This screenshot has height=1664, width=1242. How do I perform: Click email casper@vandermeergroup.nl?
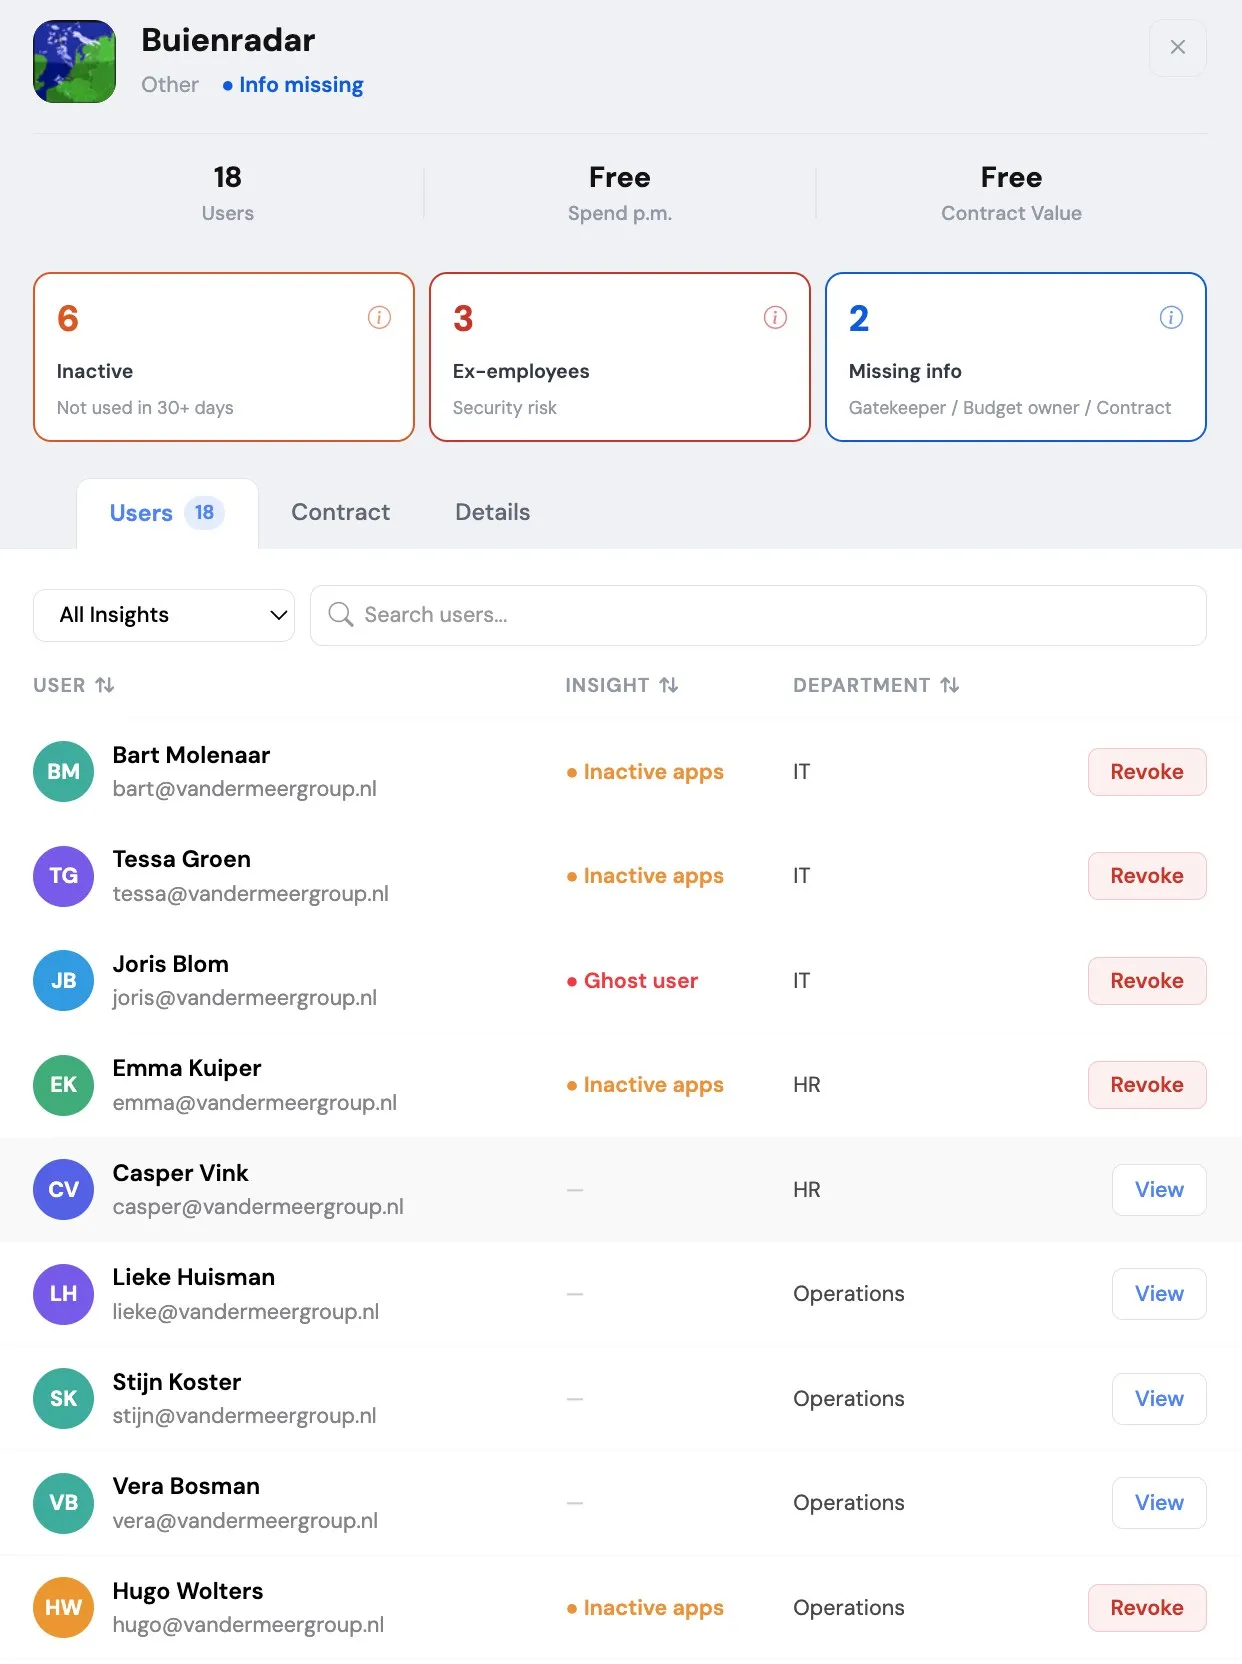tap(258, 1207)
